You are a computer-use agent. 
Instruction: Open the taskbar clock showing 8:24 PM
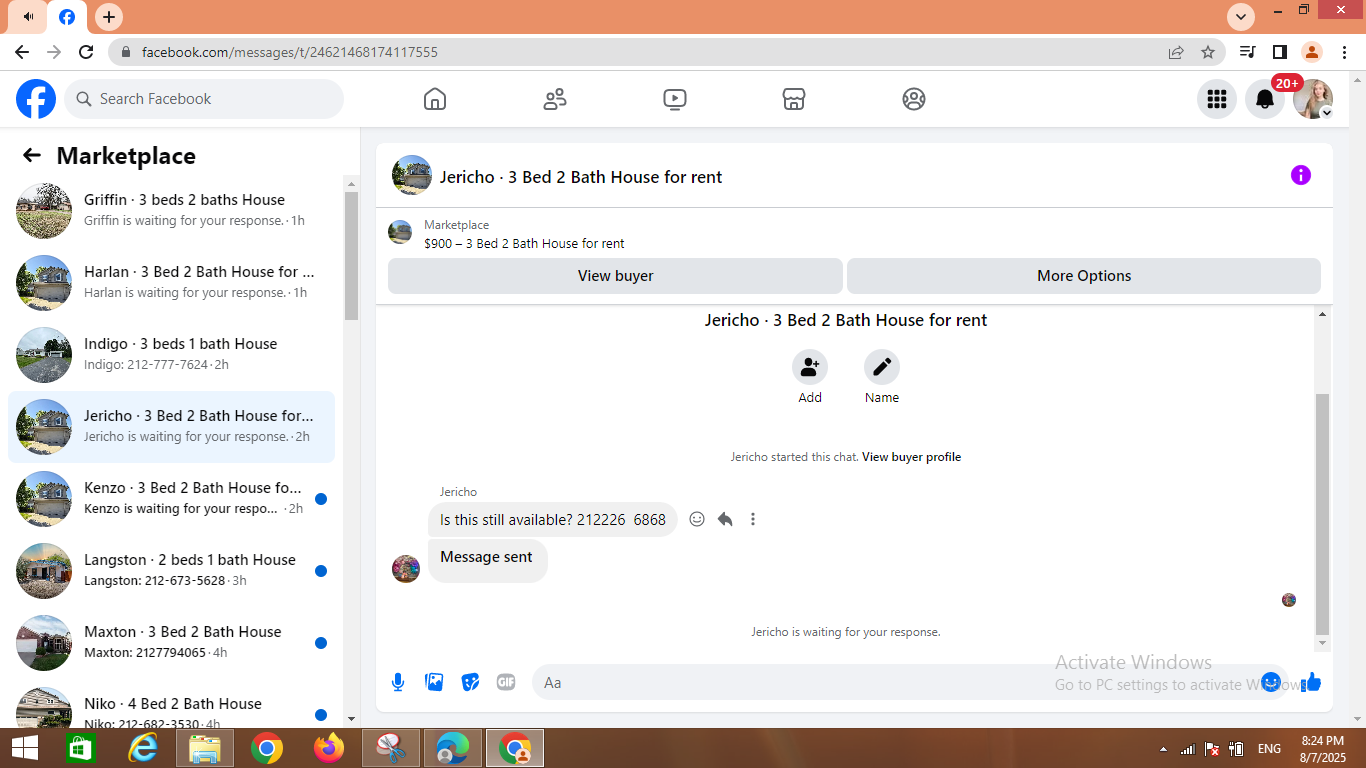point(1322,749)
